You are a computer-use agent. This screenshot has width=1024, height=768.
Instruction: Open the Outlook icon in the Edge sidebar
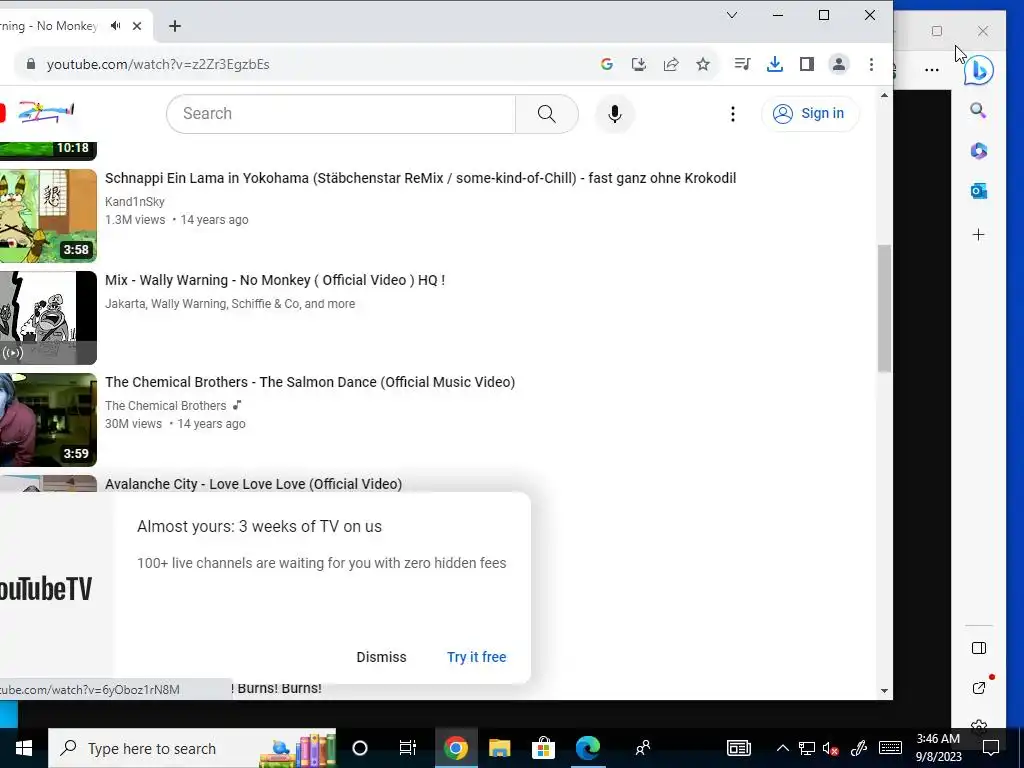click(978, 191)
